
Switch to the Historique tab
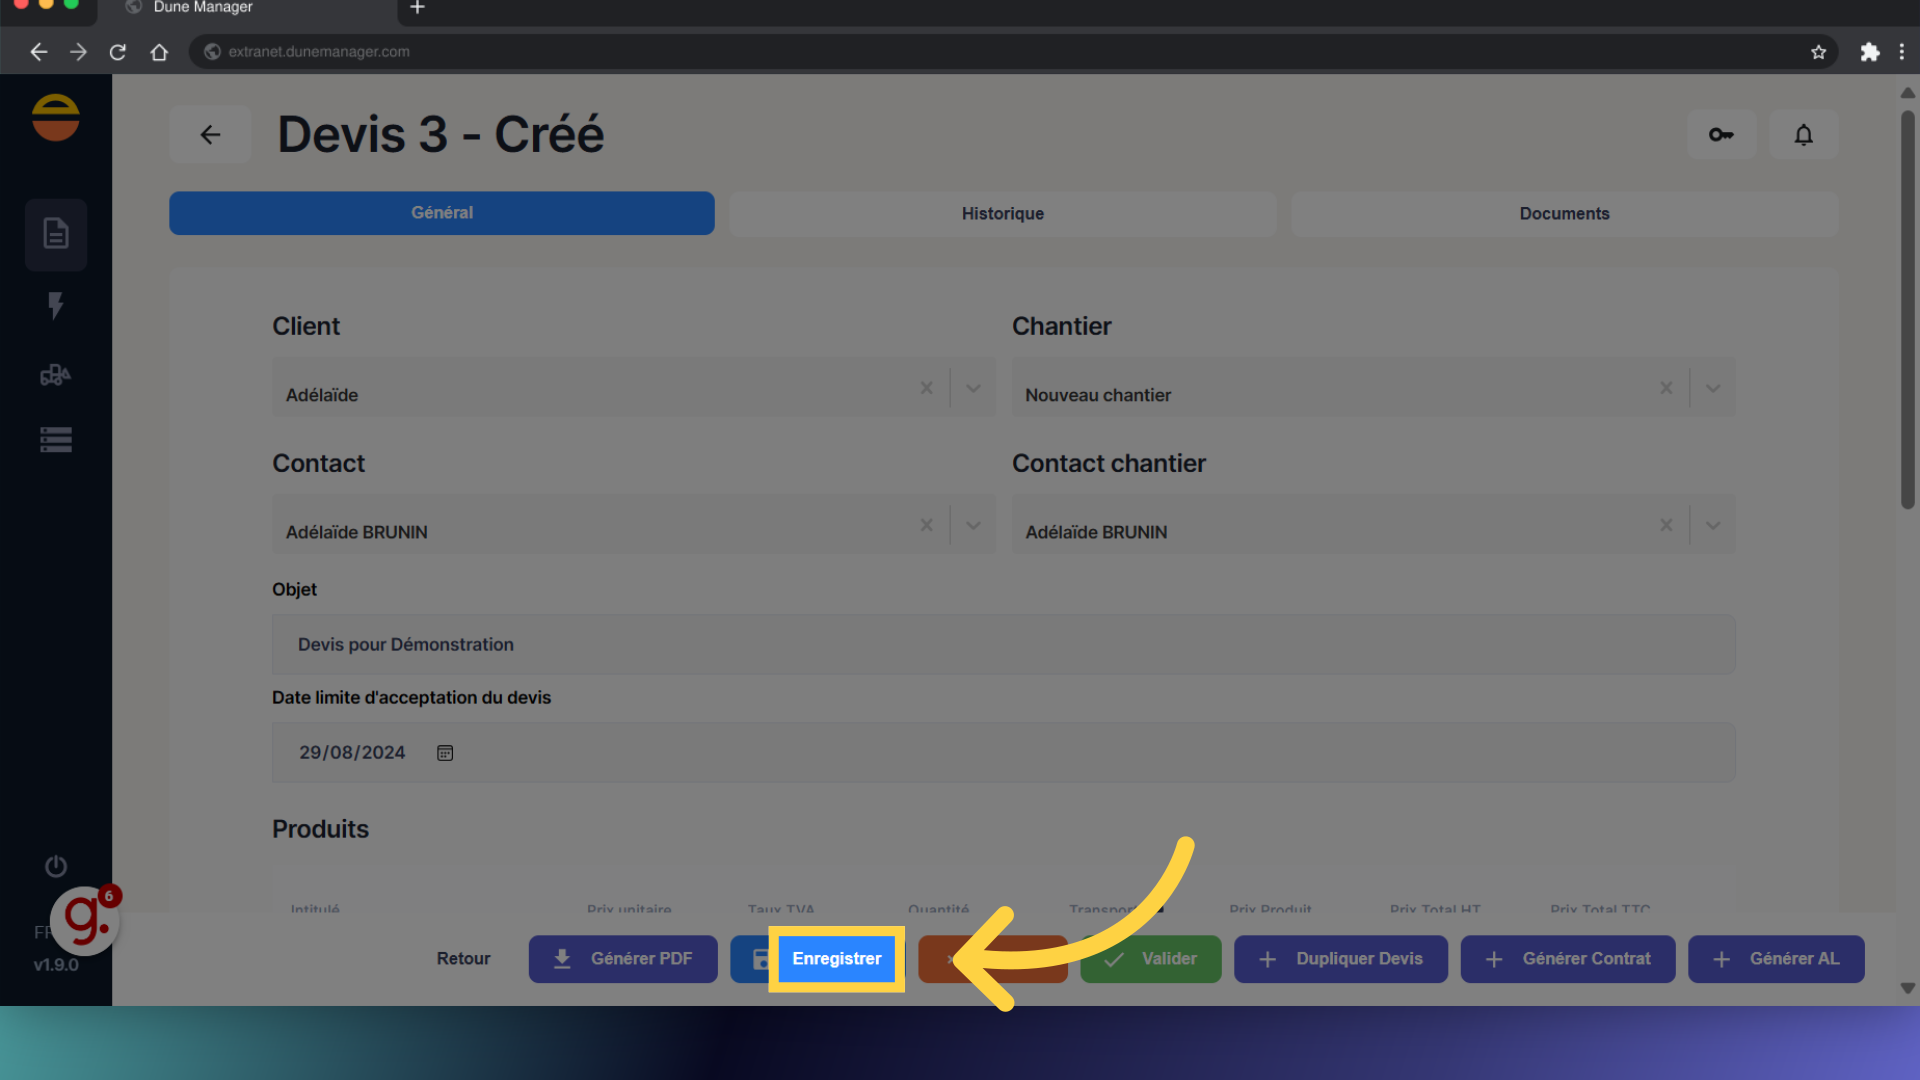[1002, 213]
